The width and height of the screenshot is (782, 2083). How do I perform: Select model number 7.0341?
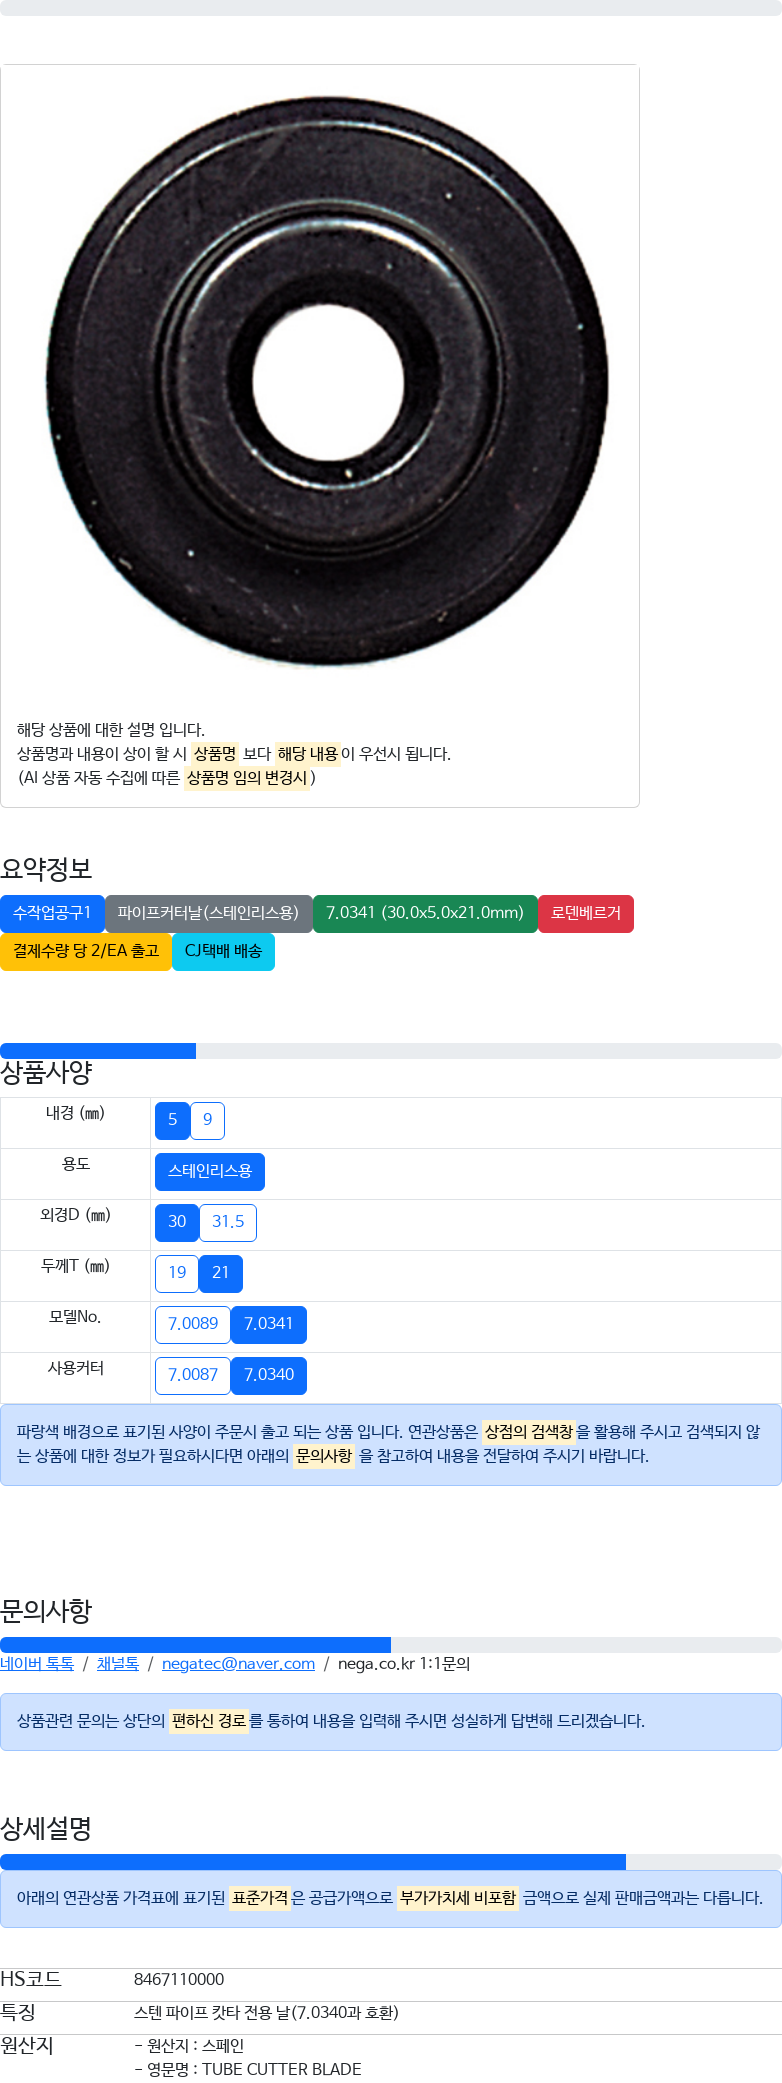269,1324
